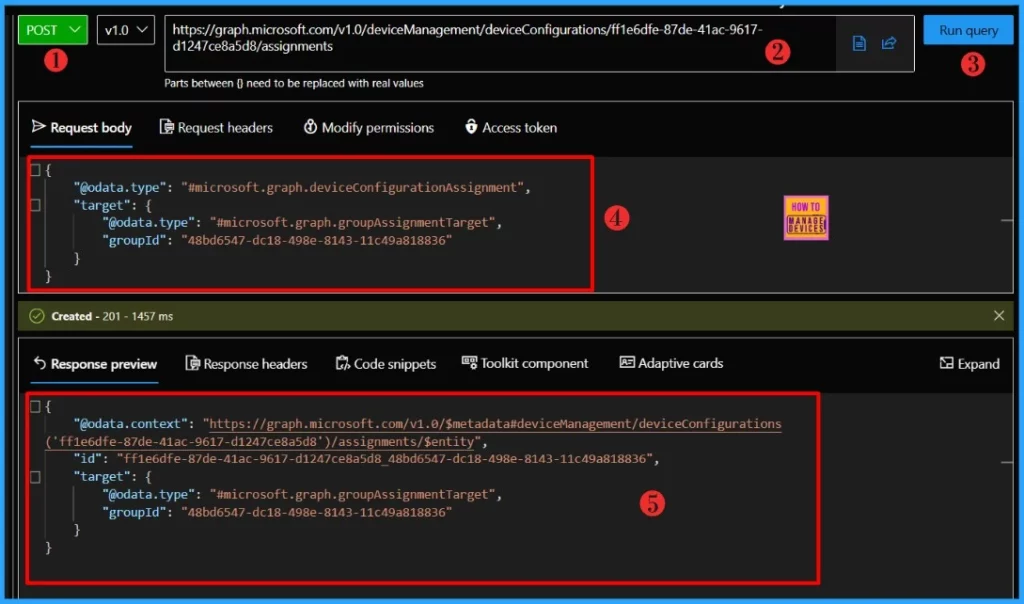The height and width of the screenshot is (604, 1024).
Task: Open the Toolkit component tab
Action: pyautogui.click(x=524, y=363)
